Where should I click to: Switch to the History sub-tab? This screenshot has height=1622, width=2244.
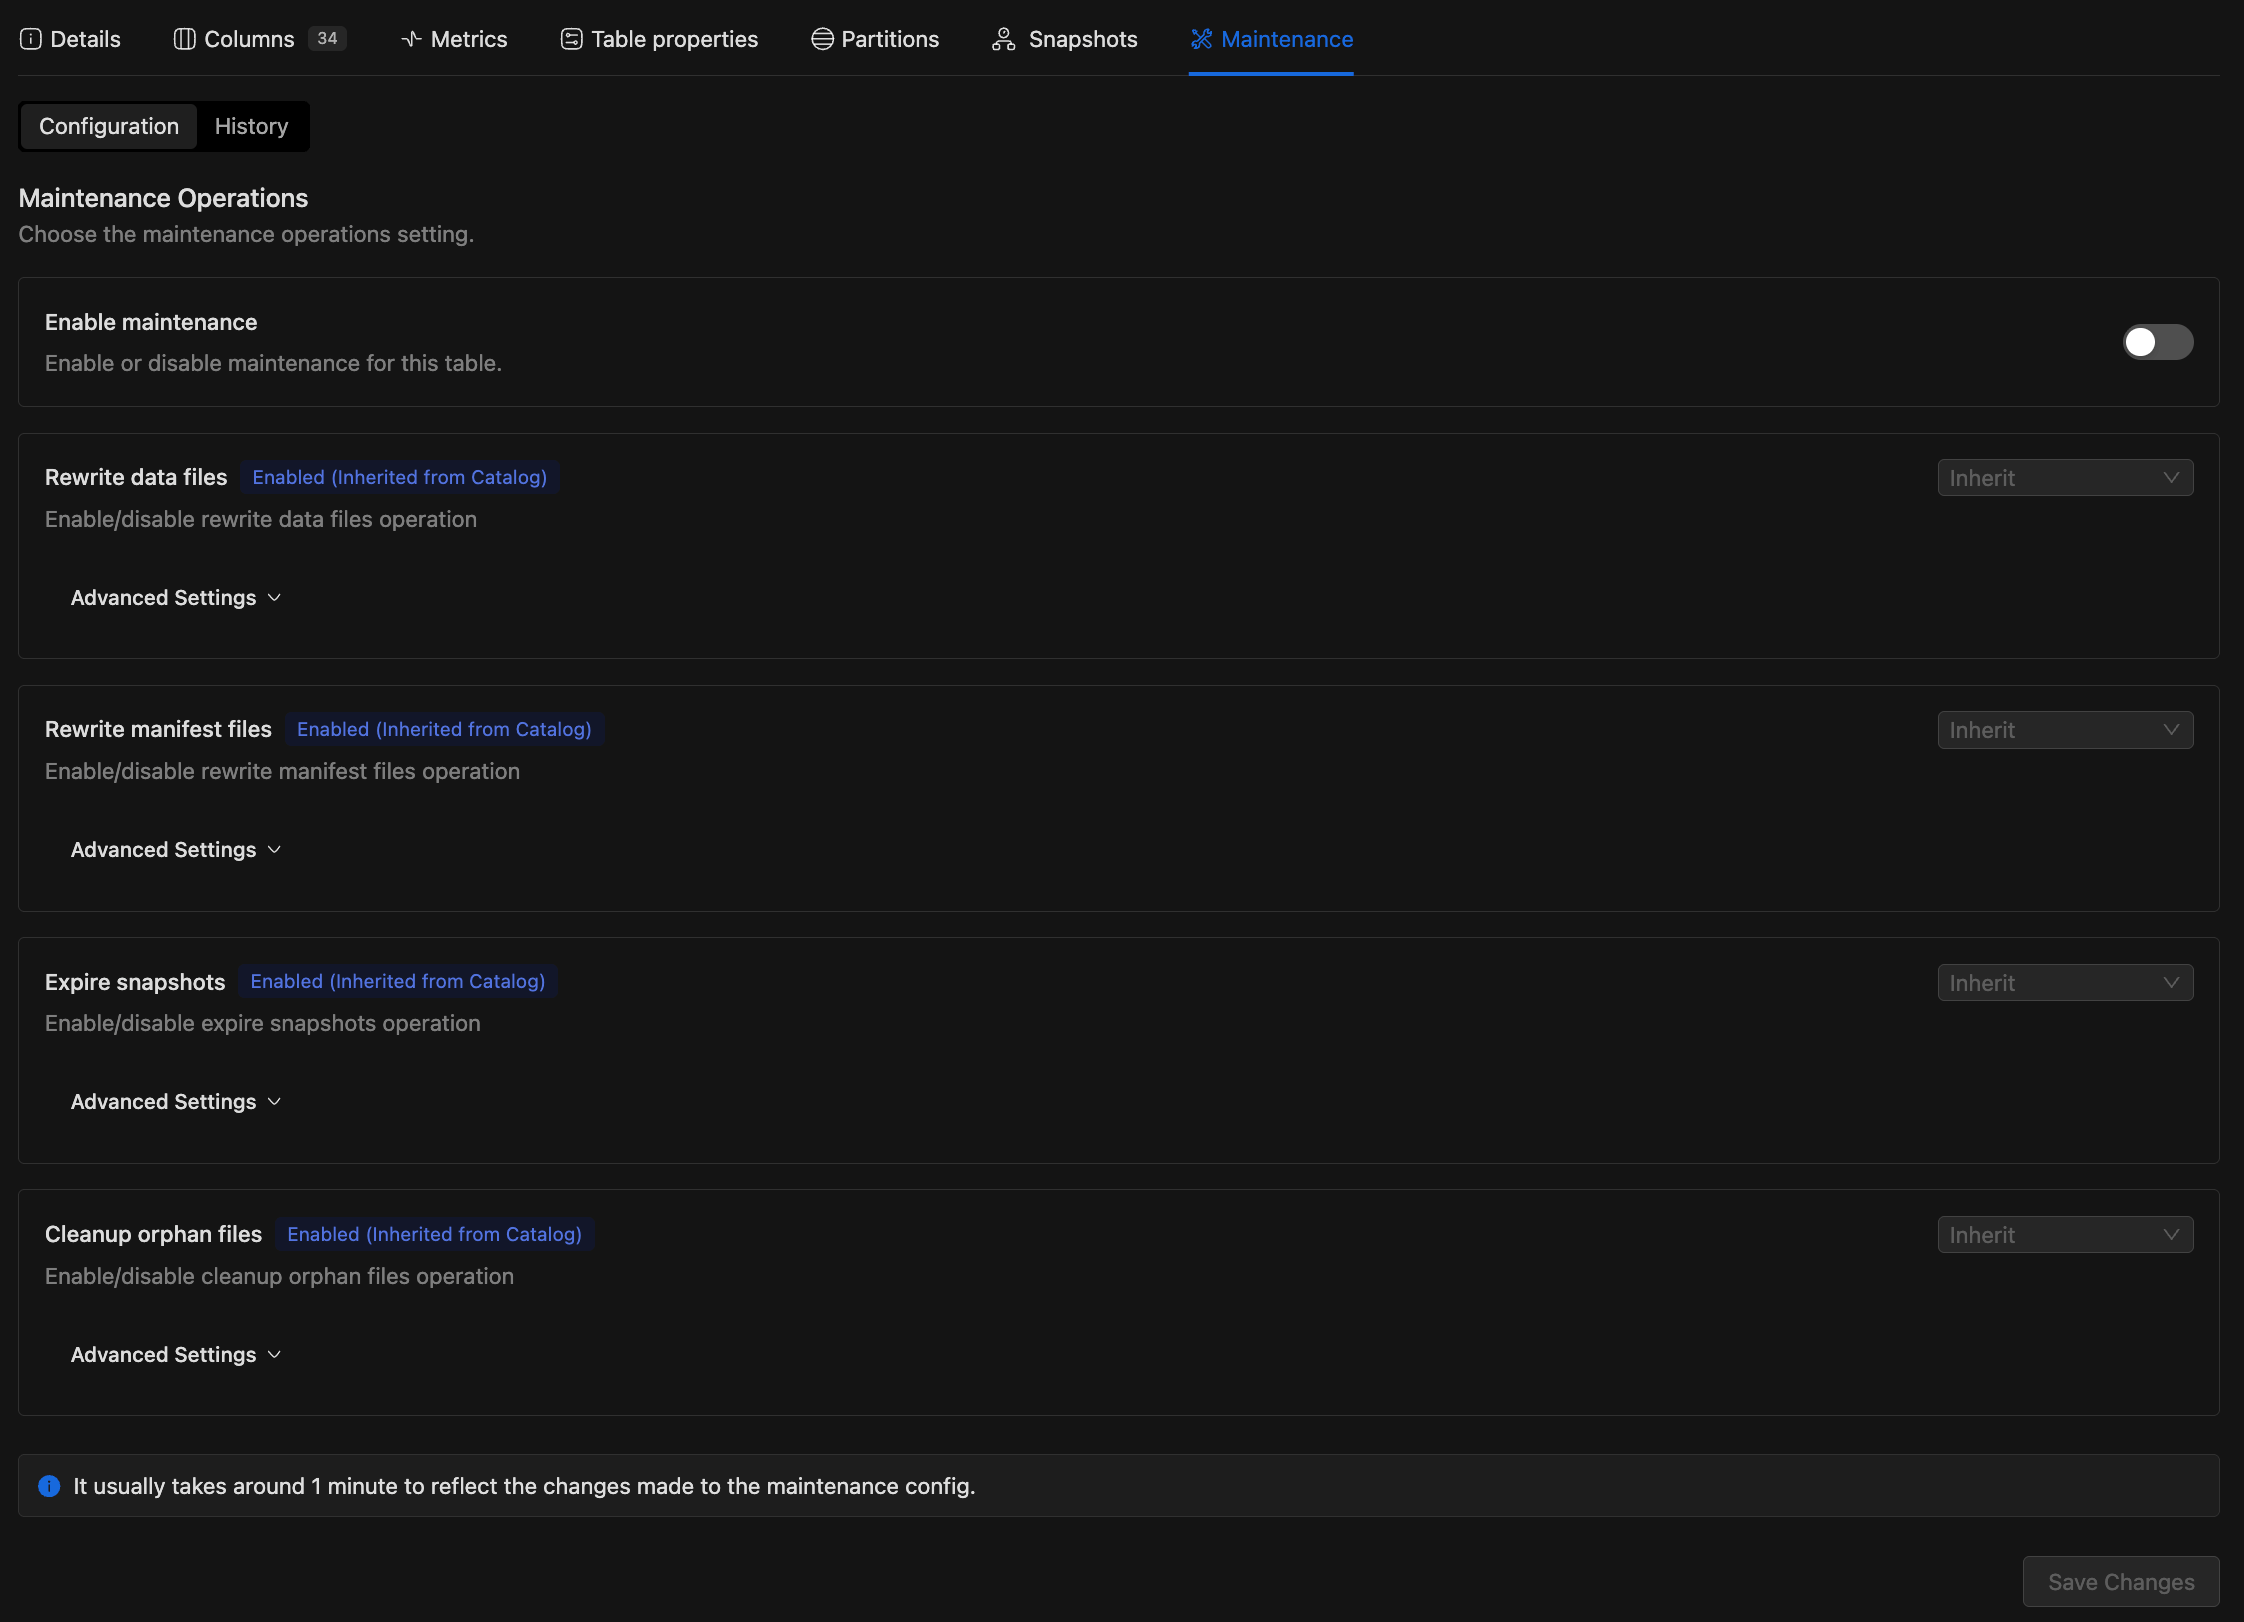pos(251,126)
